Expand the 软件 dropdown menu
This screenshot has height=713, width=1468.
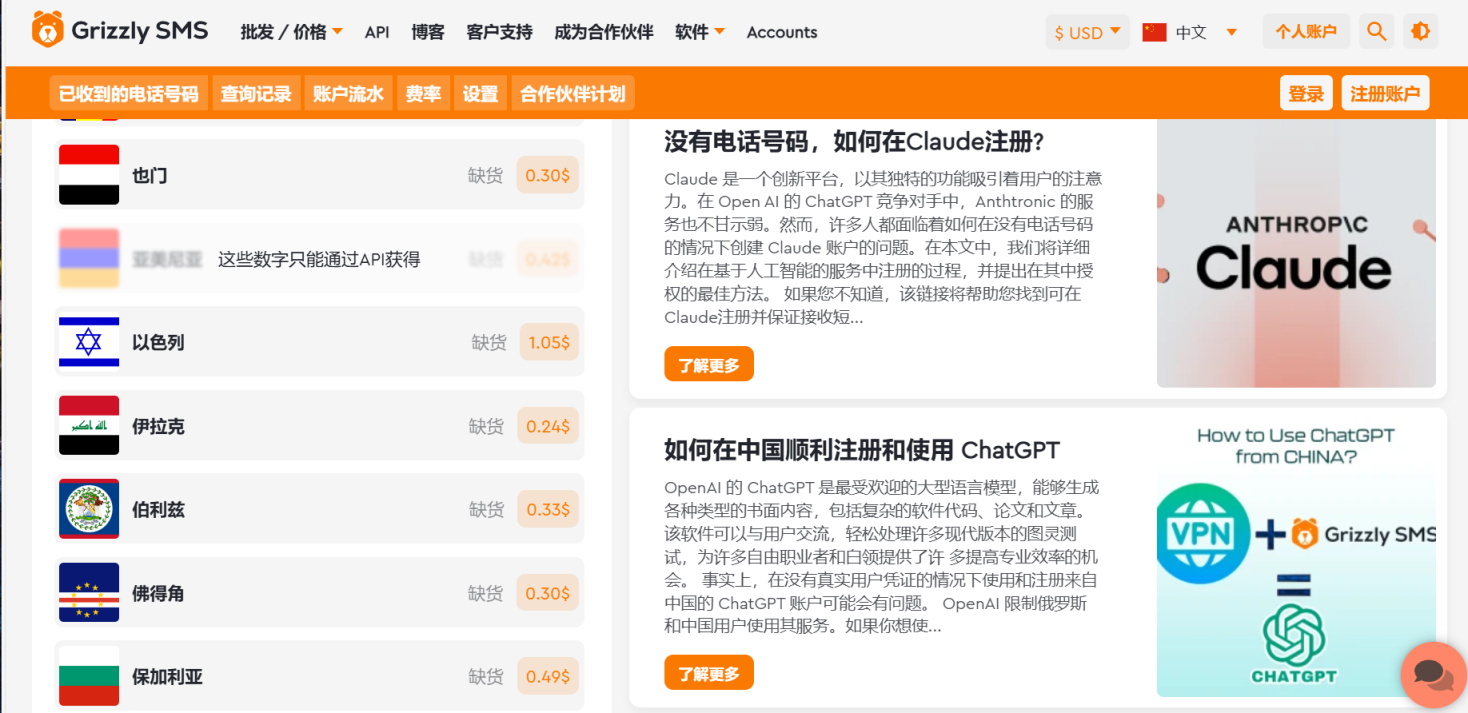[x=699, y=32]
